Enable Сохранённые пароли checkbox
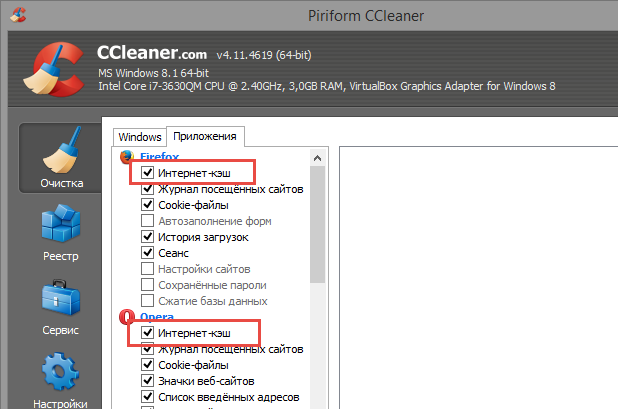Viewport: 618px width, 409px height. point(147,284)
